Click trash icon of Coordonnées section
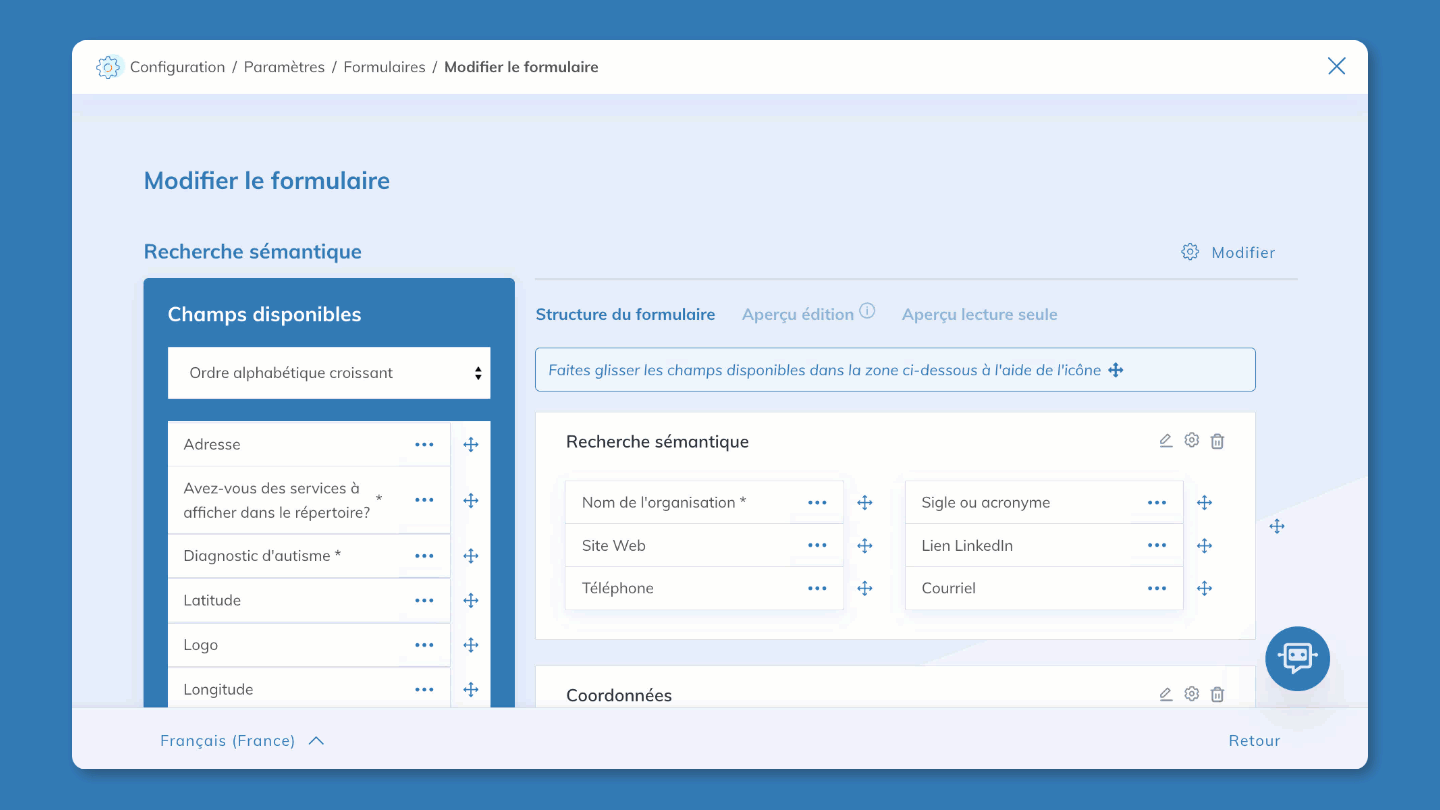This screenshot has width=1440, height=810. pos(1217,694)
